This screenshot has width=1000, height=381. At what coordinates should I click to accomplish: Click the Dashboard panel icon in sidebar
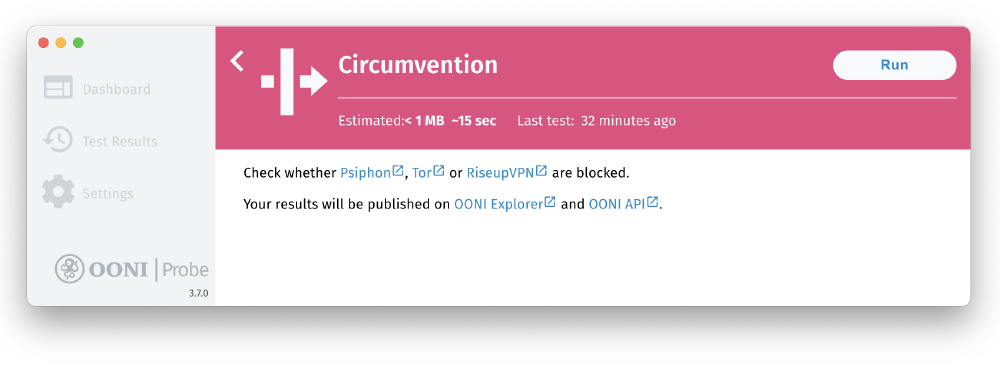click(x=58, y=87)
